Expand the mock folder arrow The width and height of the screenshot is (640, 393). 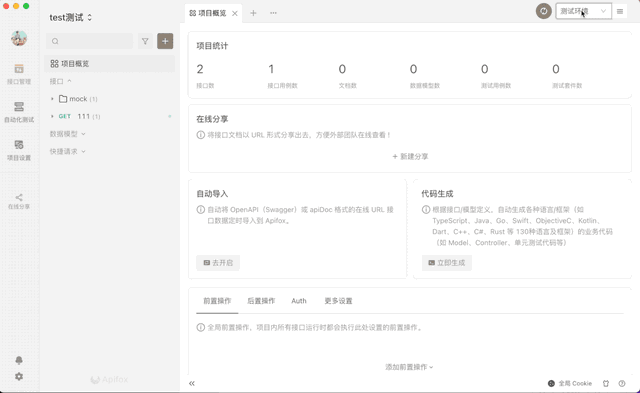[x=52, y=99]
